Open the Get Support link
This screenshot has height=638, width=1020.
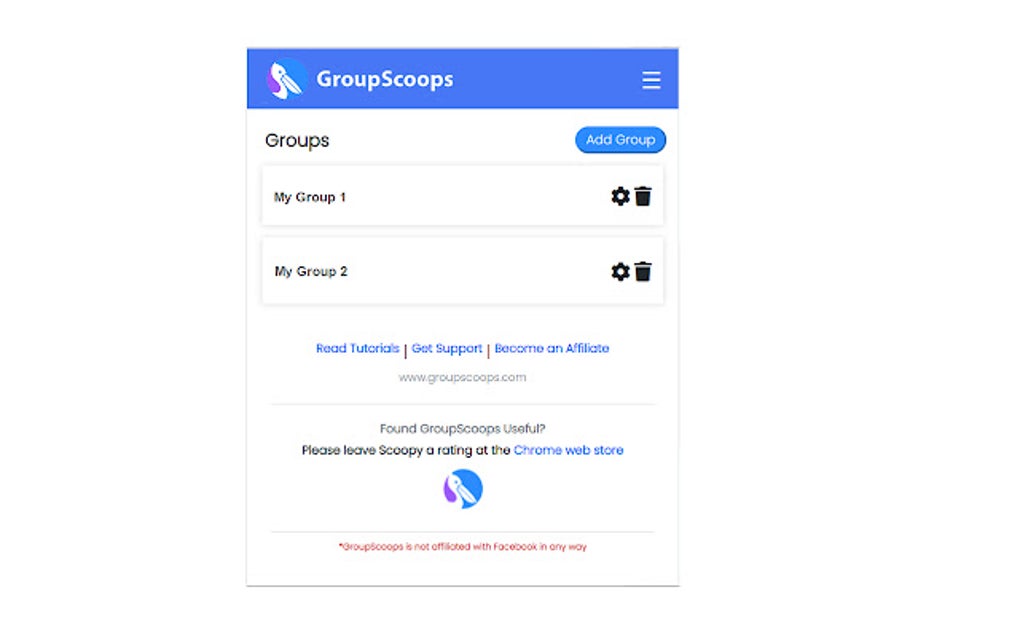[447, 349]
